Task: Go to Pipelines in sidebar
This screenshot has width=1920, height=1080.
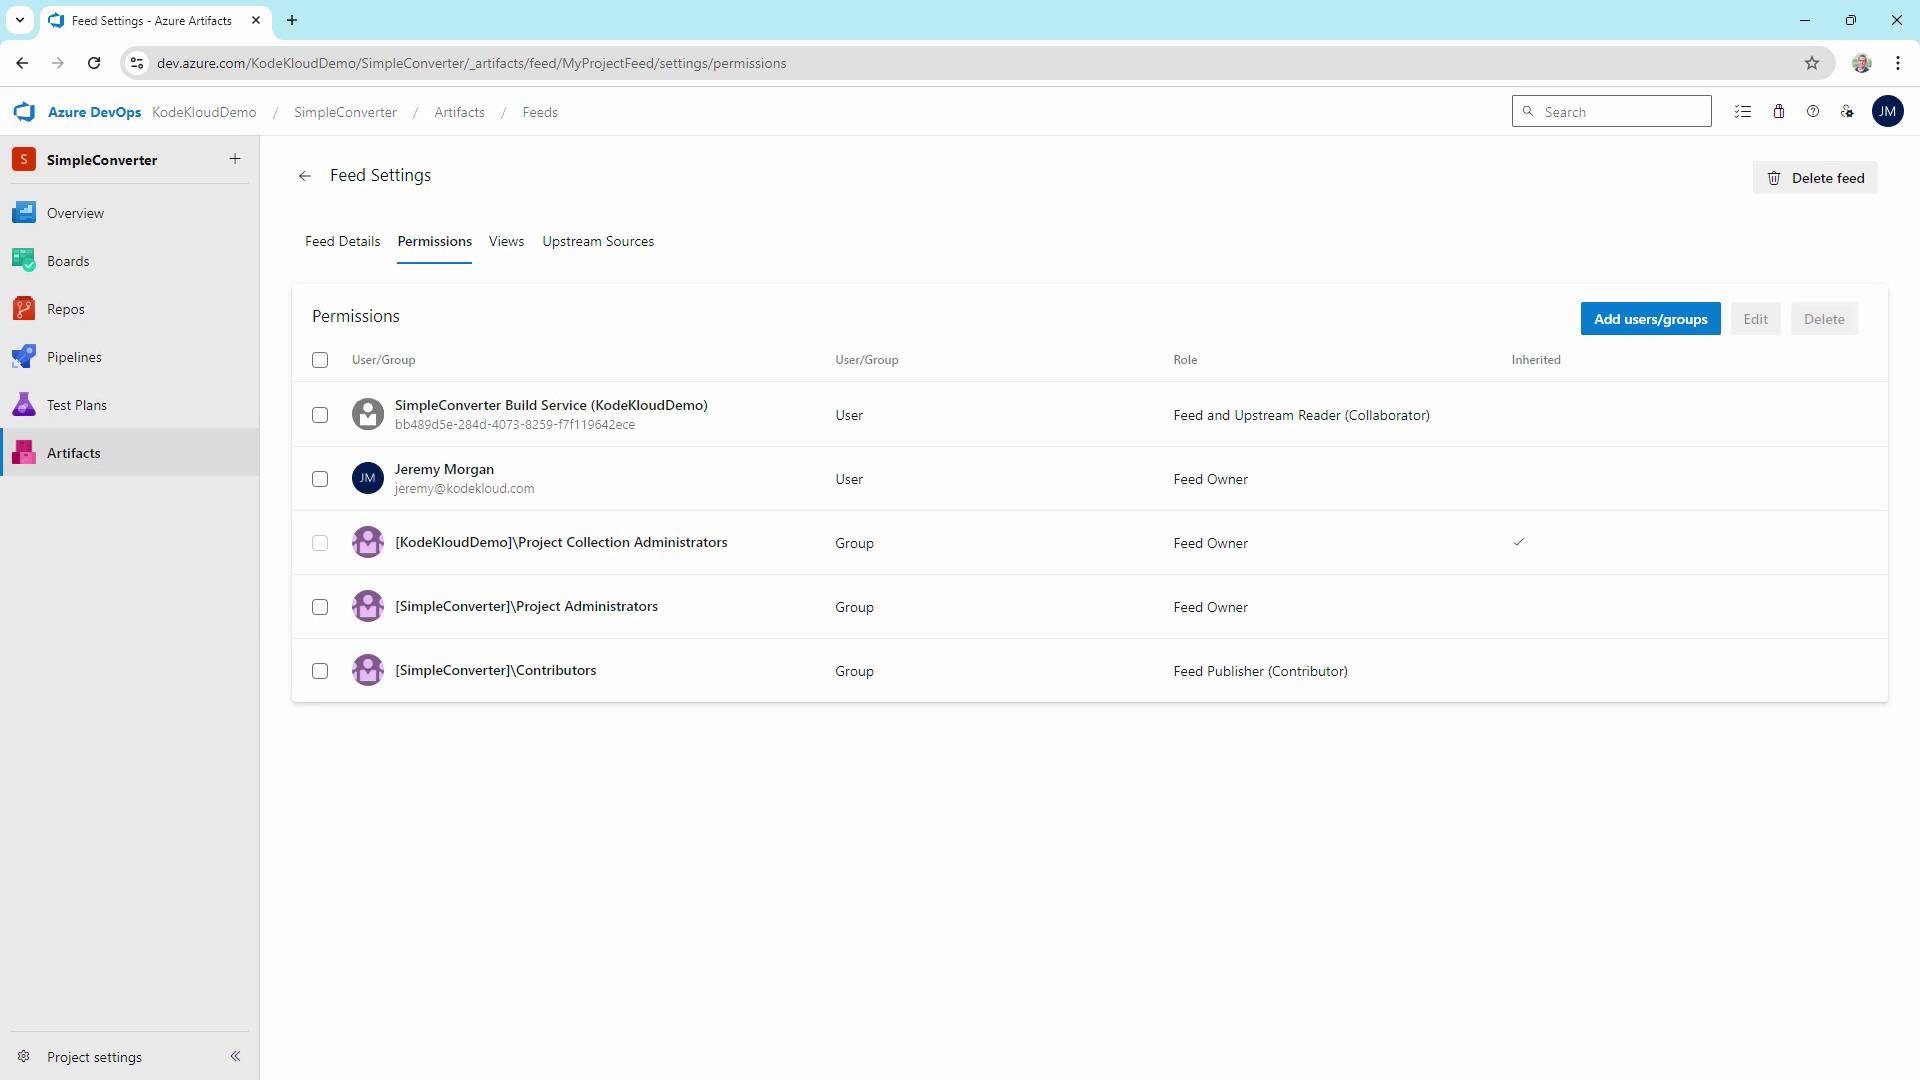Action: [x=74, y=357]
